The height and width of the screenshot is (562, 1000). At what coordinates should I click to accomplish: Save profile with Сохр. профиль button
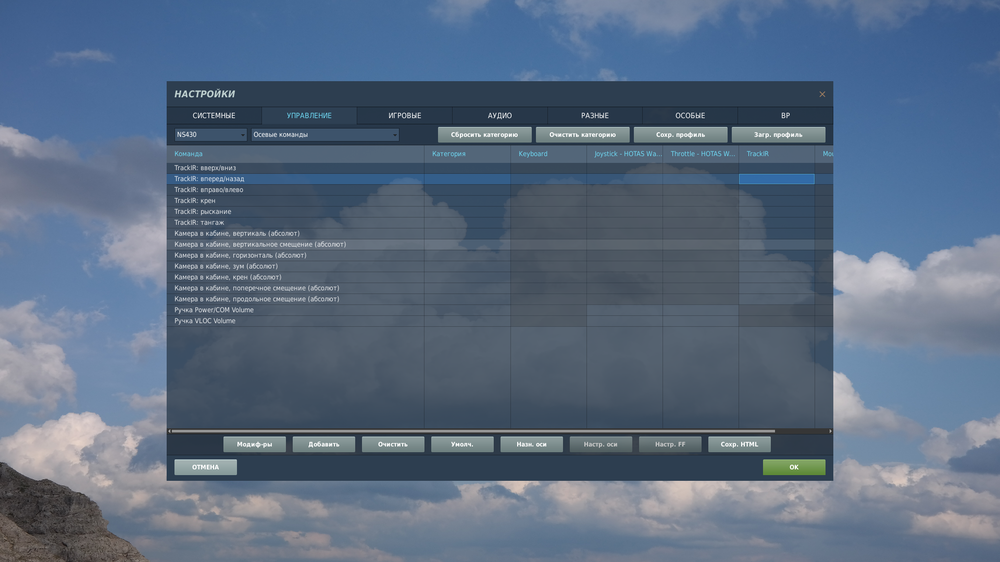[x=680, y=135]
